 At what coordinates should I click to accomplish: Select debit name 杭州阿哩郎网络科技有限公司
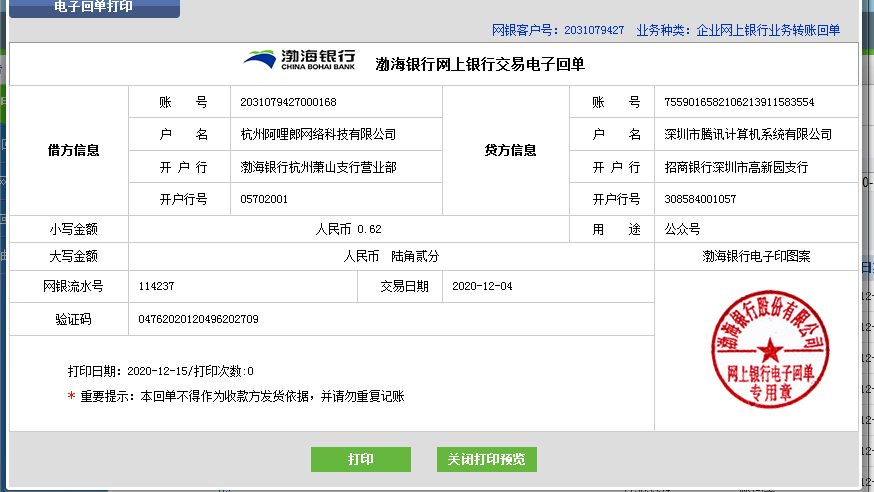pyautogui.click(x=318, y=134)
